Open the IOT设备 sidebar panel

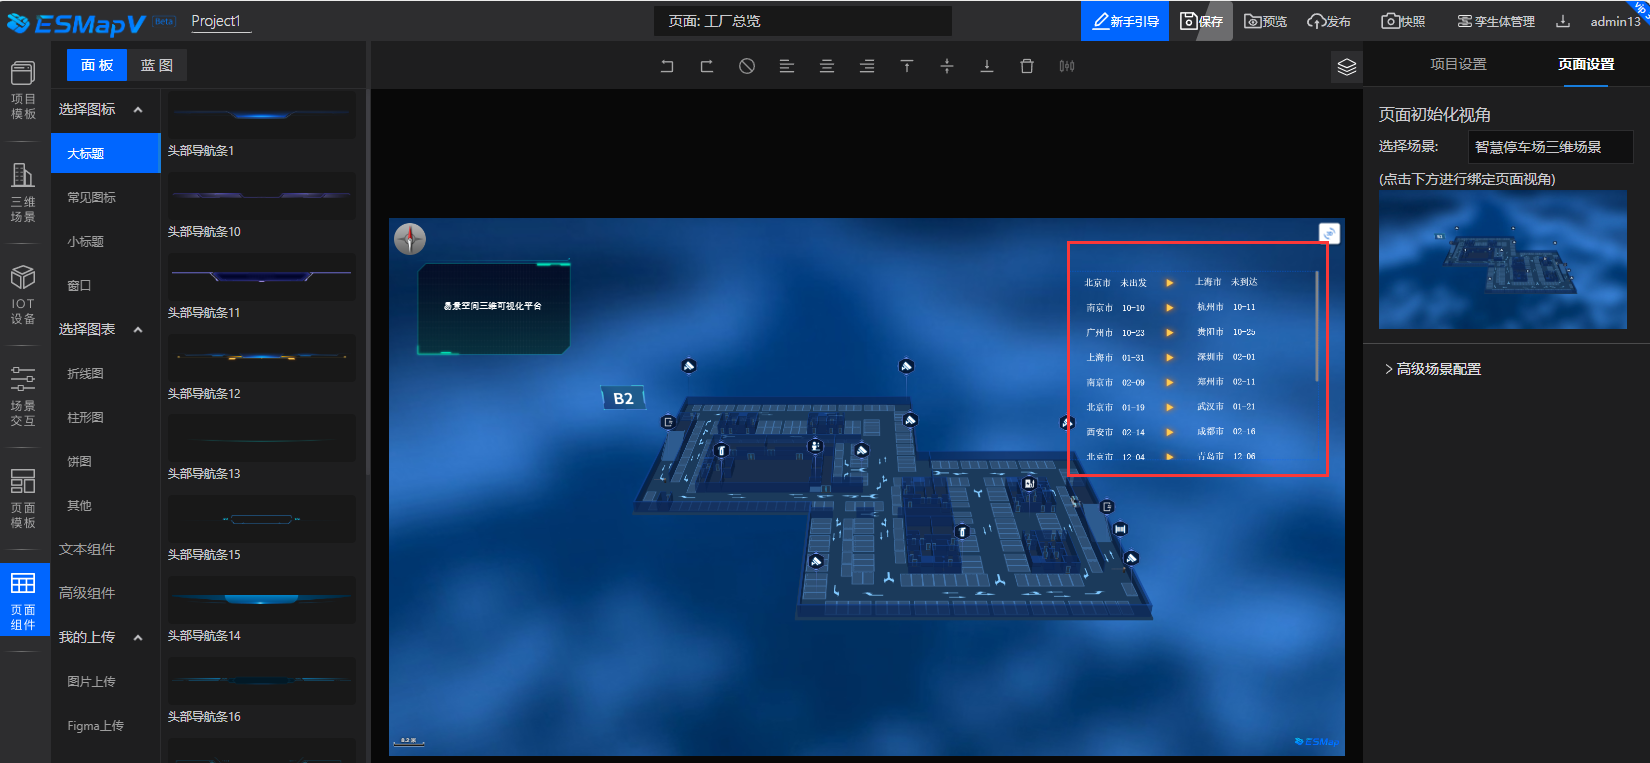[23, 294]
